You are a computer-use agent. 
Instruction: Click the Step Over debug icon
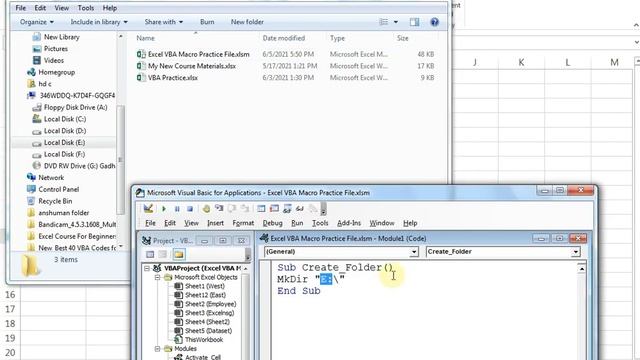click(x=232, y=209)
